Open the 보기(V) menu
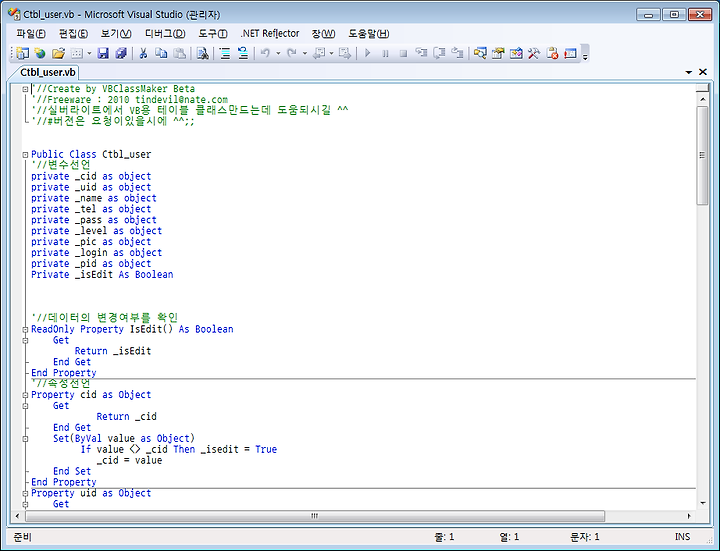 [116, 34]
